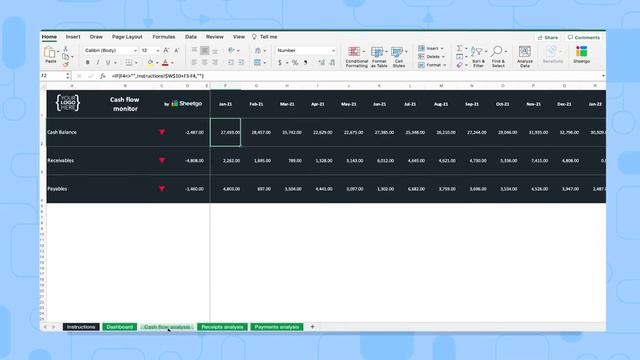Toggle Italic formatting
The width and height of the screenshot is (640, 360).
(x=98, y=62)
